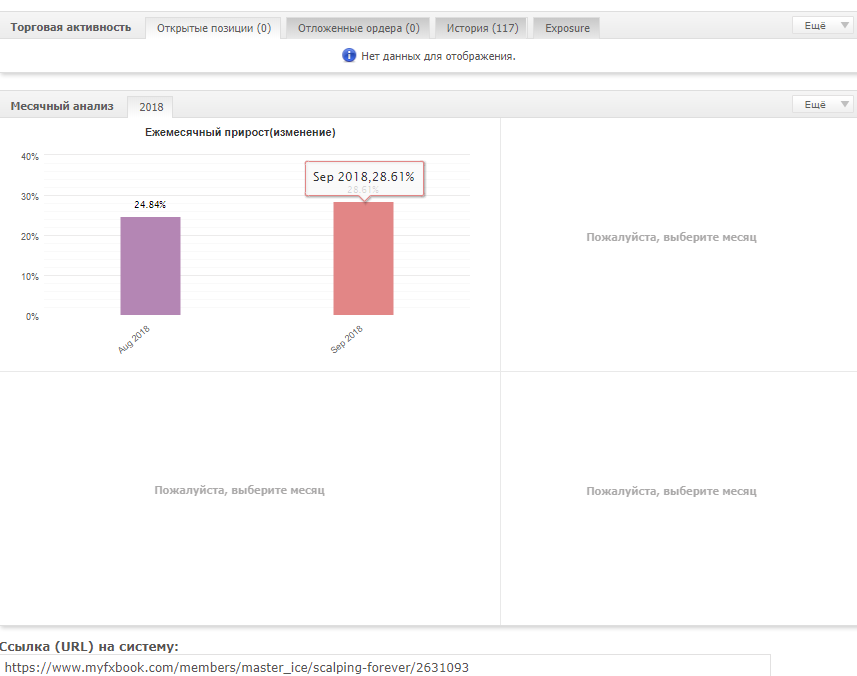Click the 20% axis label
Viewport: 857px width, 676px height.
click(30, 237)
